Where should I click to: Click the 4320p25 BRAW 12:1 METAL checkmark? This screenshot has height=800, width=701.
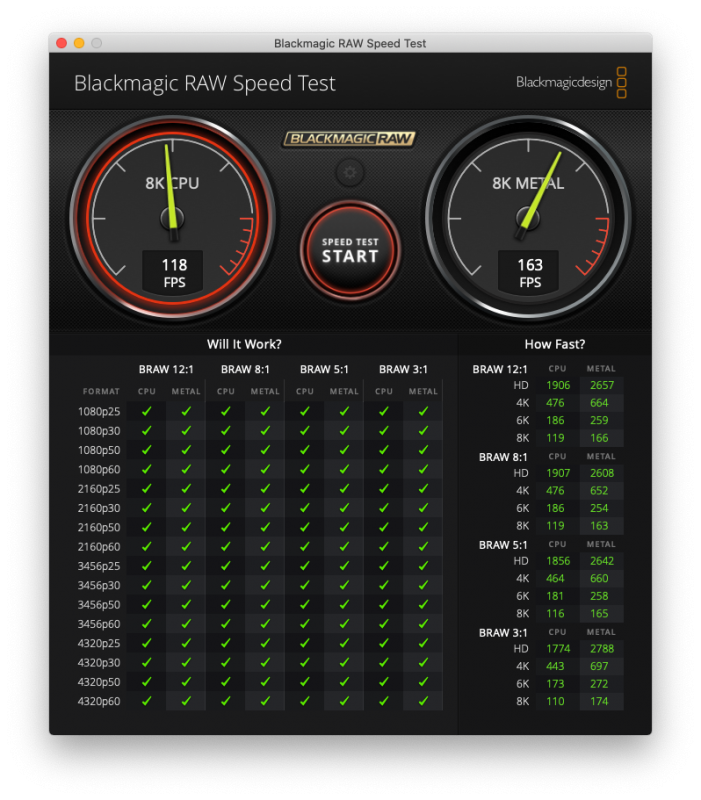[186, 643]
